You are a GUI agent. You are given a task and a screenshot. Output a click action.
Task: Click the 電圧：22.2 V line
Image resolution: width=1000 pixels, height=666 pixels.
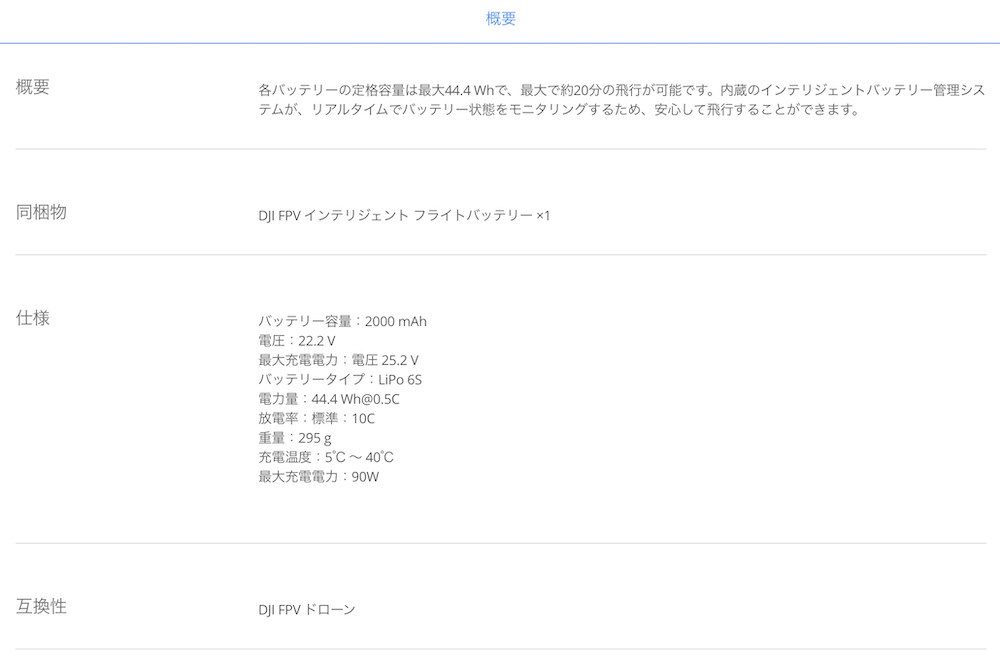point(297,341)
